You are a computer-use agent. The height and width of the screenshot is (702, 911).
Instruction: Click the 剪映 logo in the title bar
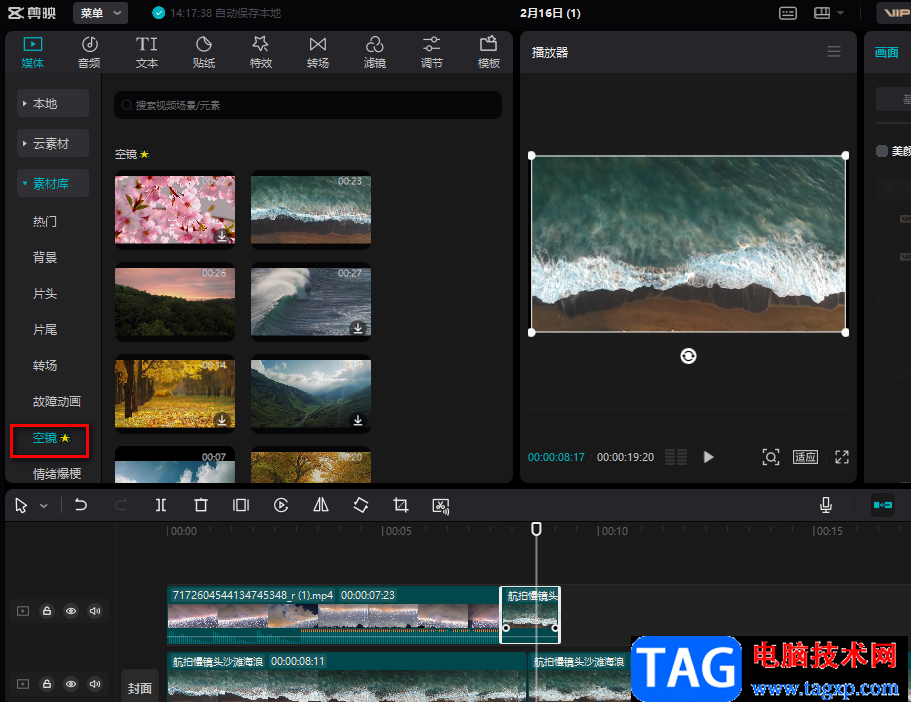coord(32,13)
